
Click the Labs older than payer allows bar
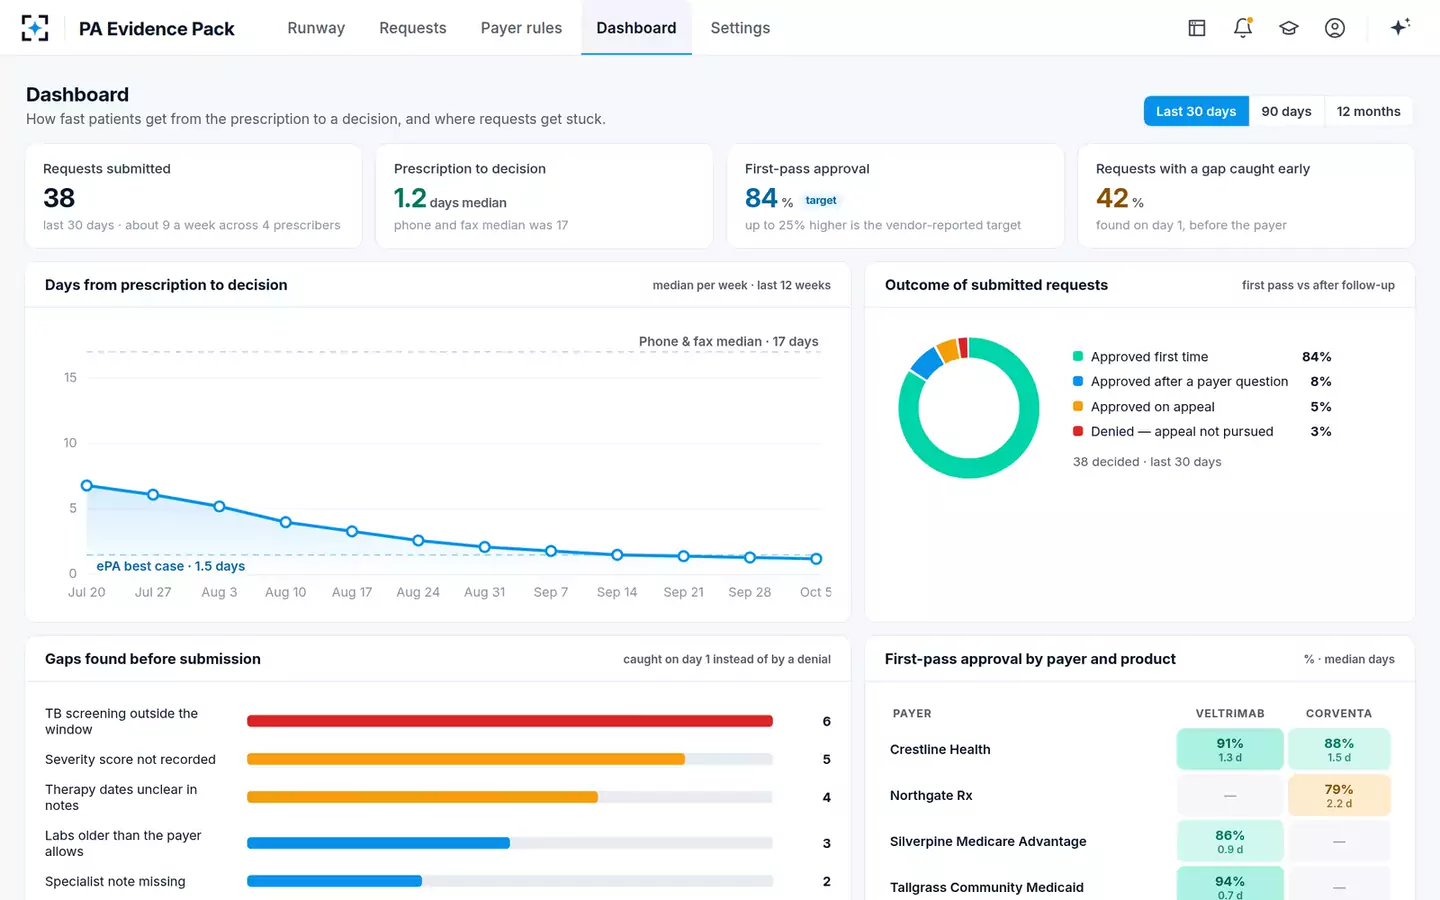coord(378,843)
